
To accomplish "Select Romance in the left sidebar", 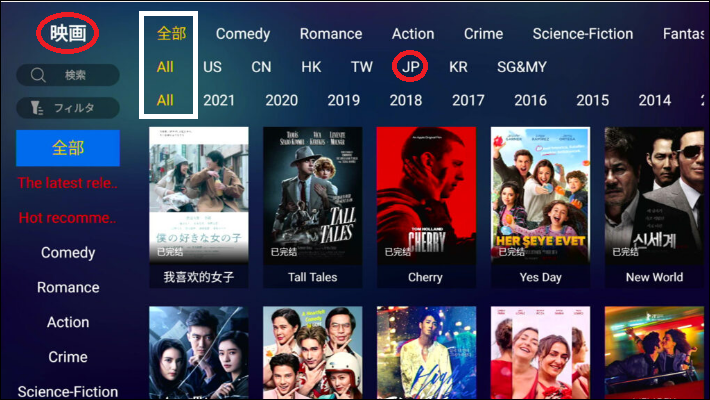I will pos(68,287).
